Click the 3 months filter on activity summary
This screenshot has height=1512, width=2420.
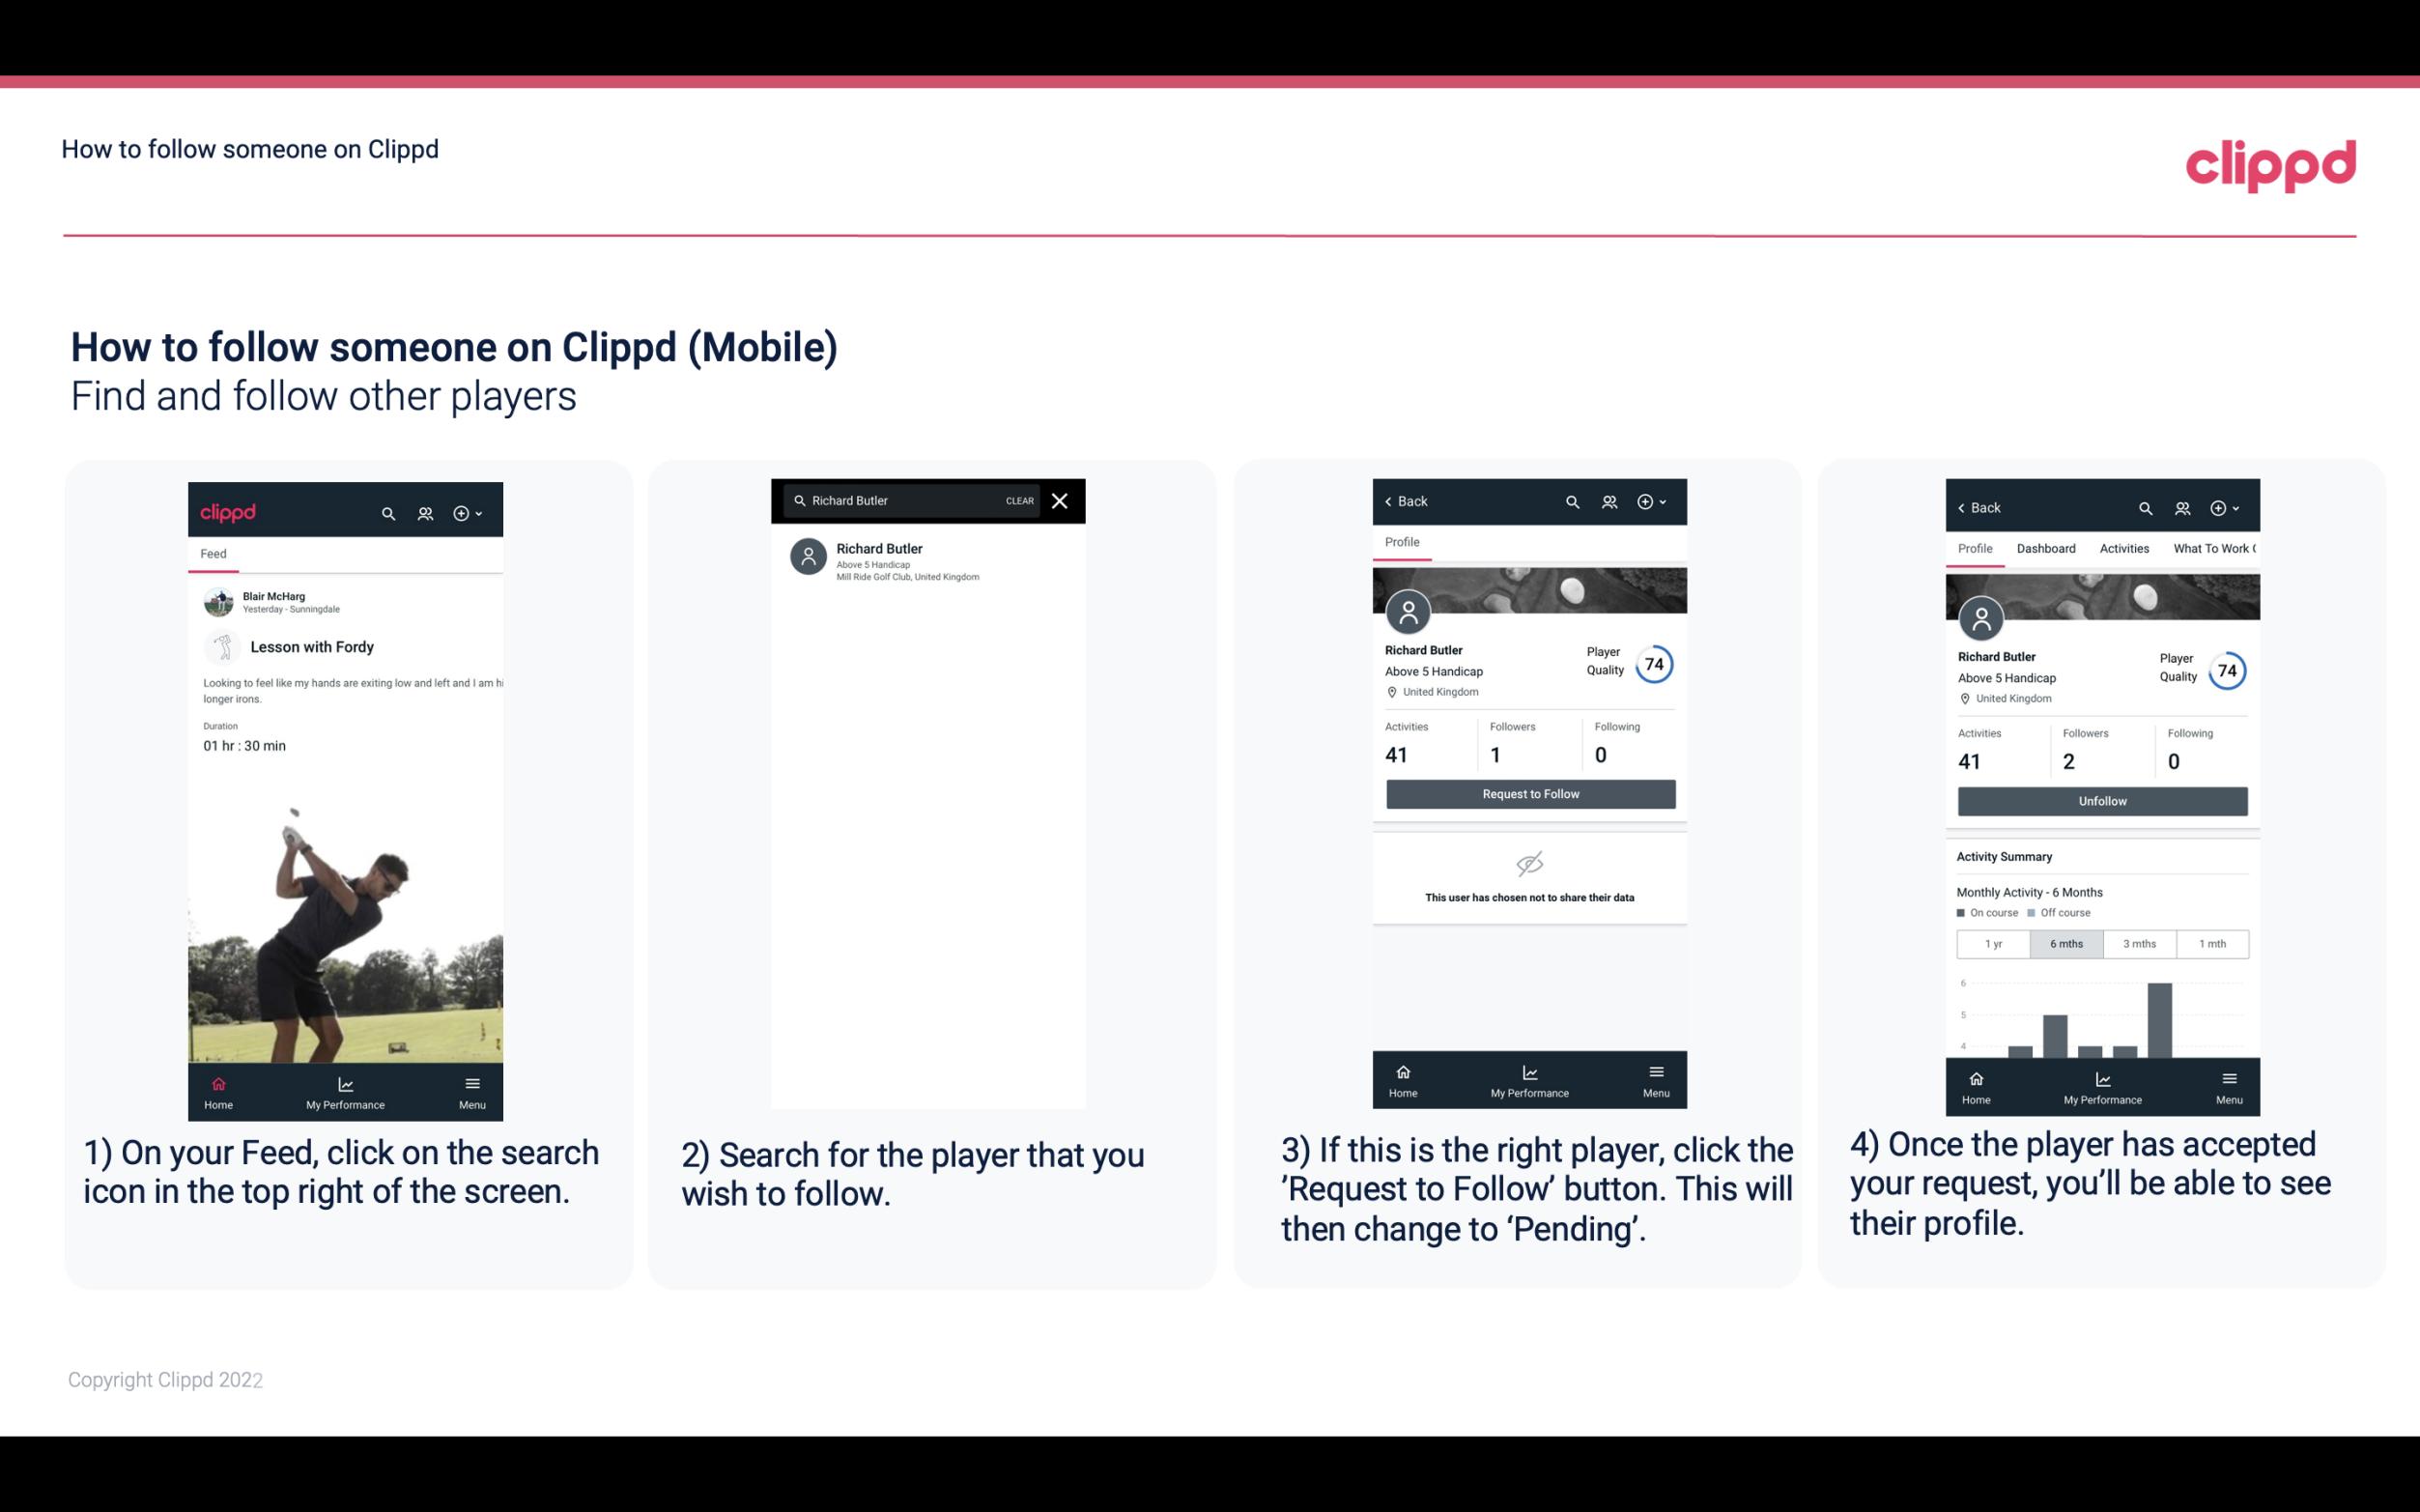click(2142, 942)
